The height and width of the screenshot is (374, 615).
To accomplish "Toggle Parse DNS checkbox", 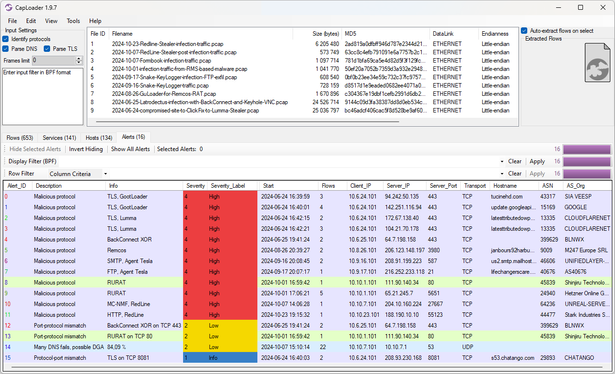I will click(x=5, y=49).
